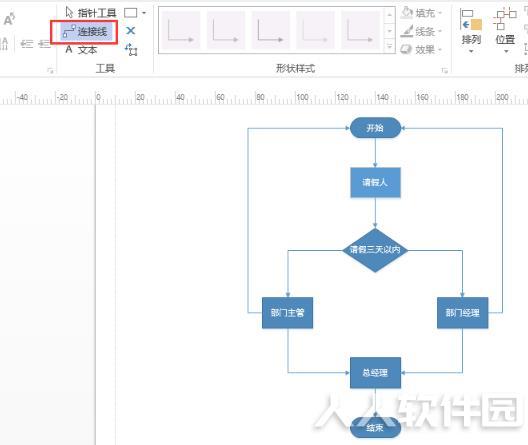Expand the shape styles gallery more arrow

(x=389, y=46)
